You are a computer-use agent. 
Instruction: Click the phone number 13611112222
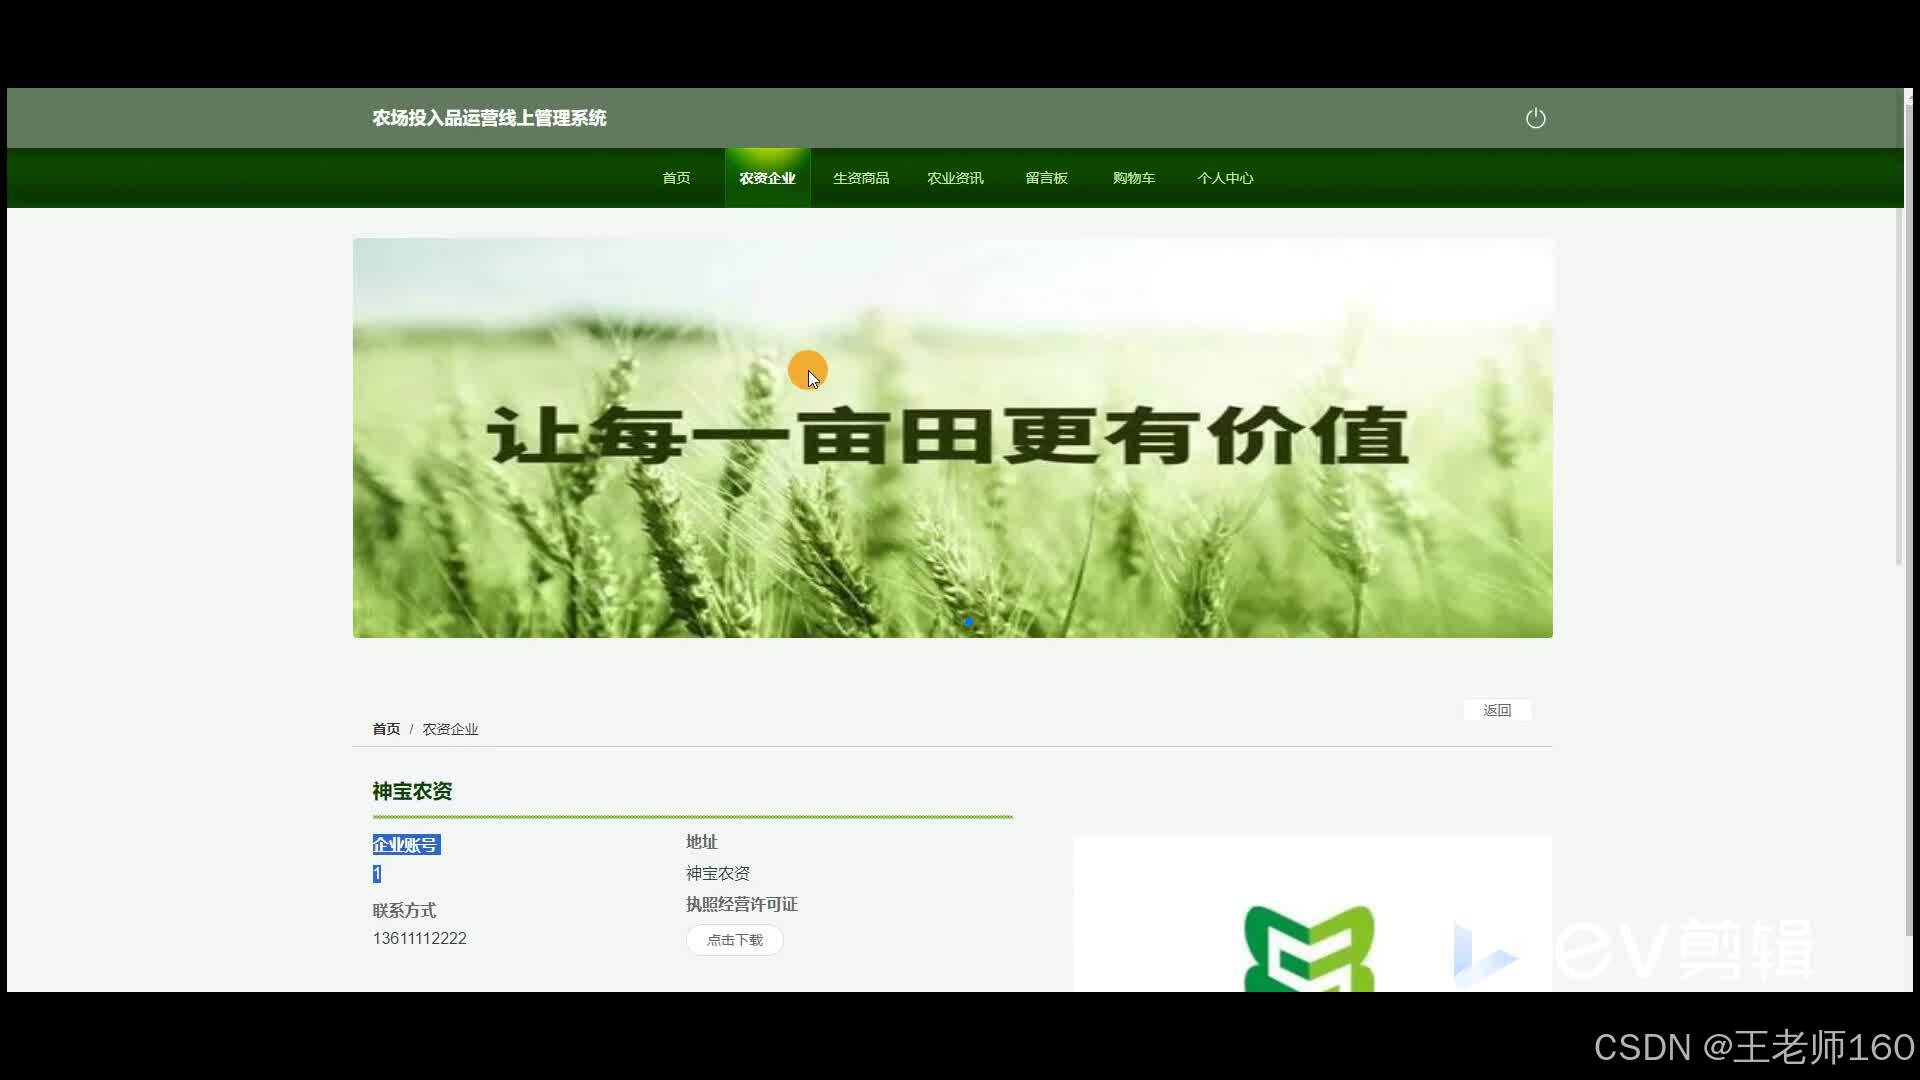419,938
